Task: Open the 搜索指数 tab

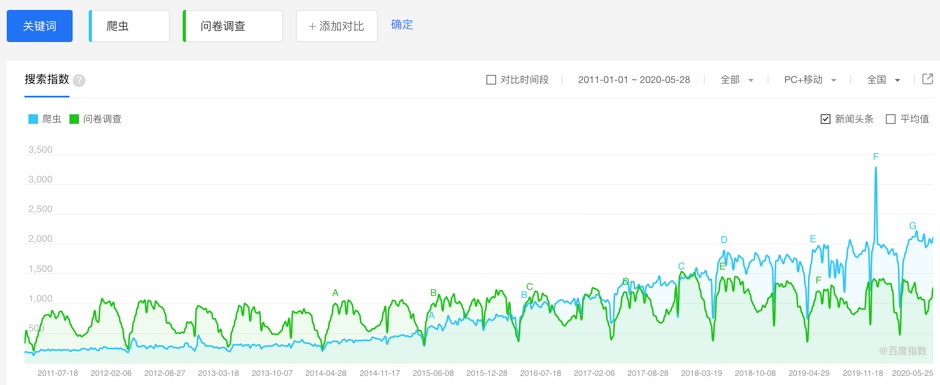Action: (x=47, y=79)
